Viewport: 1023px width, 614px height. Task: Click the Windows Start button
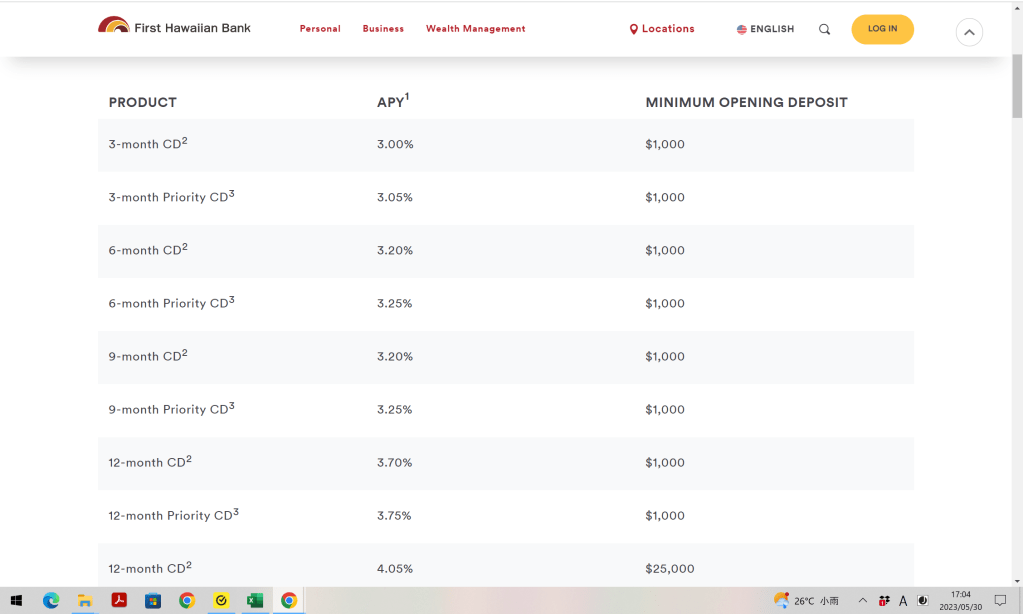16,600
